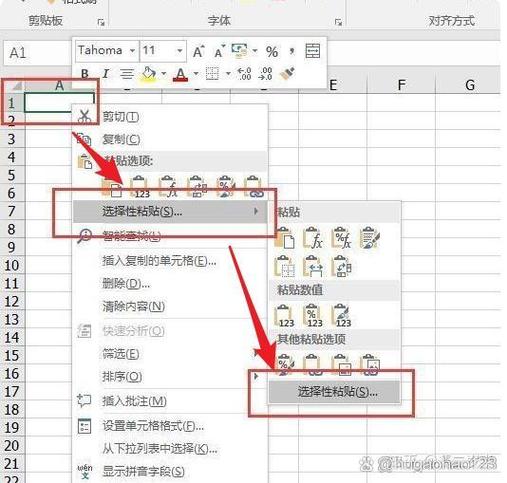Click Italic in the mini toolbar
Viewport: 507px width, 483px height.
[106, 74]
